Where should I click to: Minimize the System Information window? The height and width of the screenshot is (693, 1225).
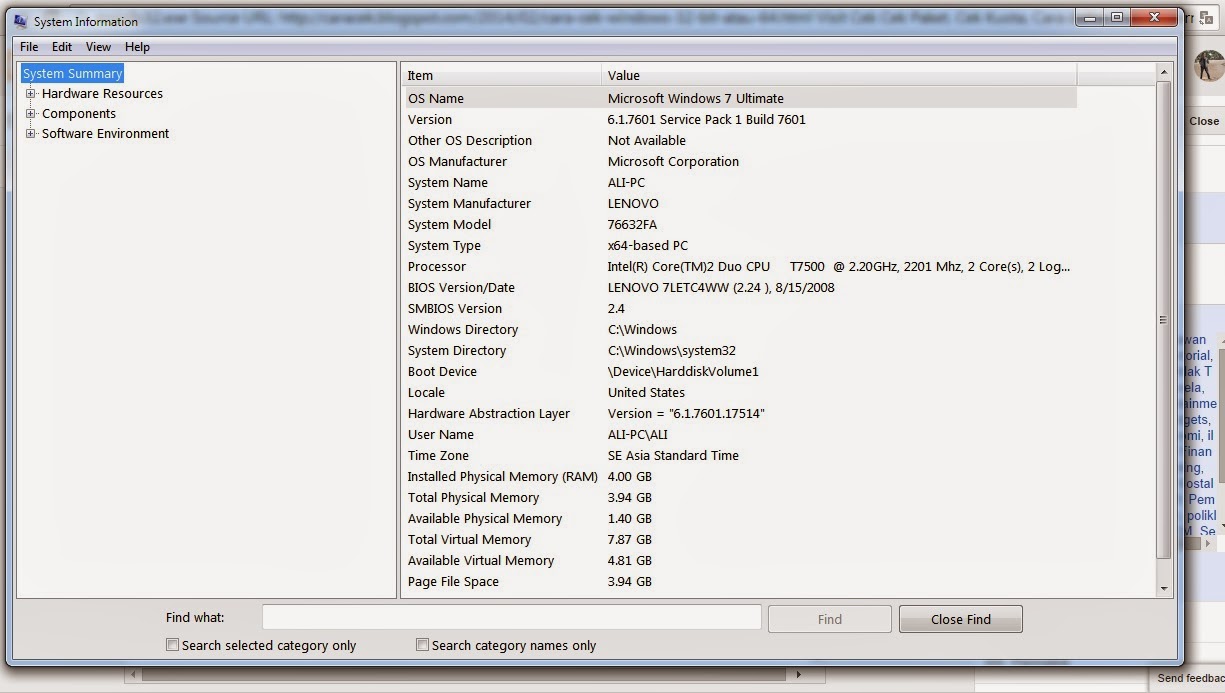coord(1091,17)
